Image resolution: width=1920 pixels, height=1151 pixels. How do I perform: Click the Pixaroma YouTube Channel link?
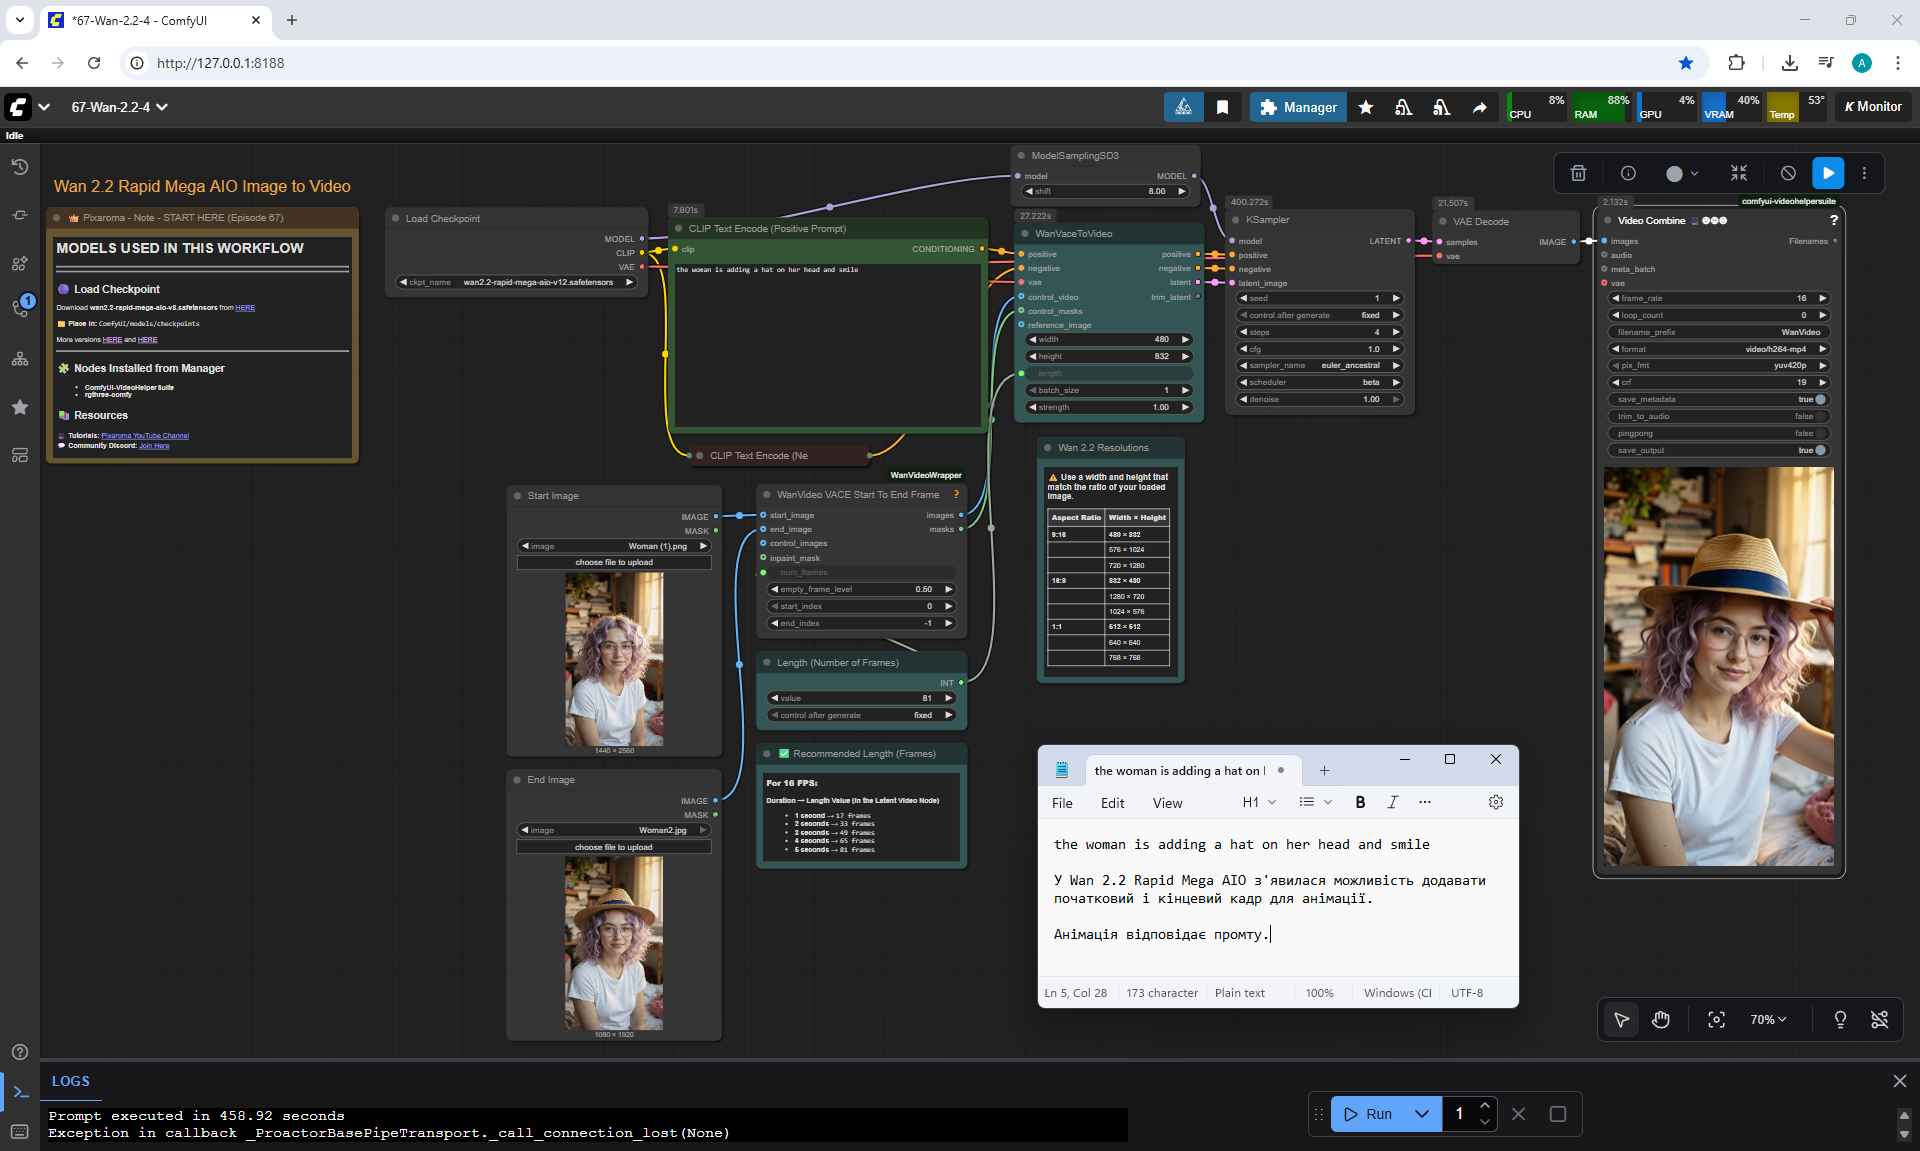click(x=145, y=436)
